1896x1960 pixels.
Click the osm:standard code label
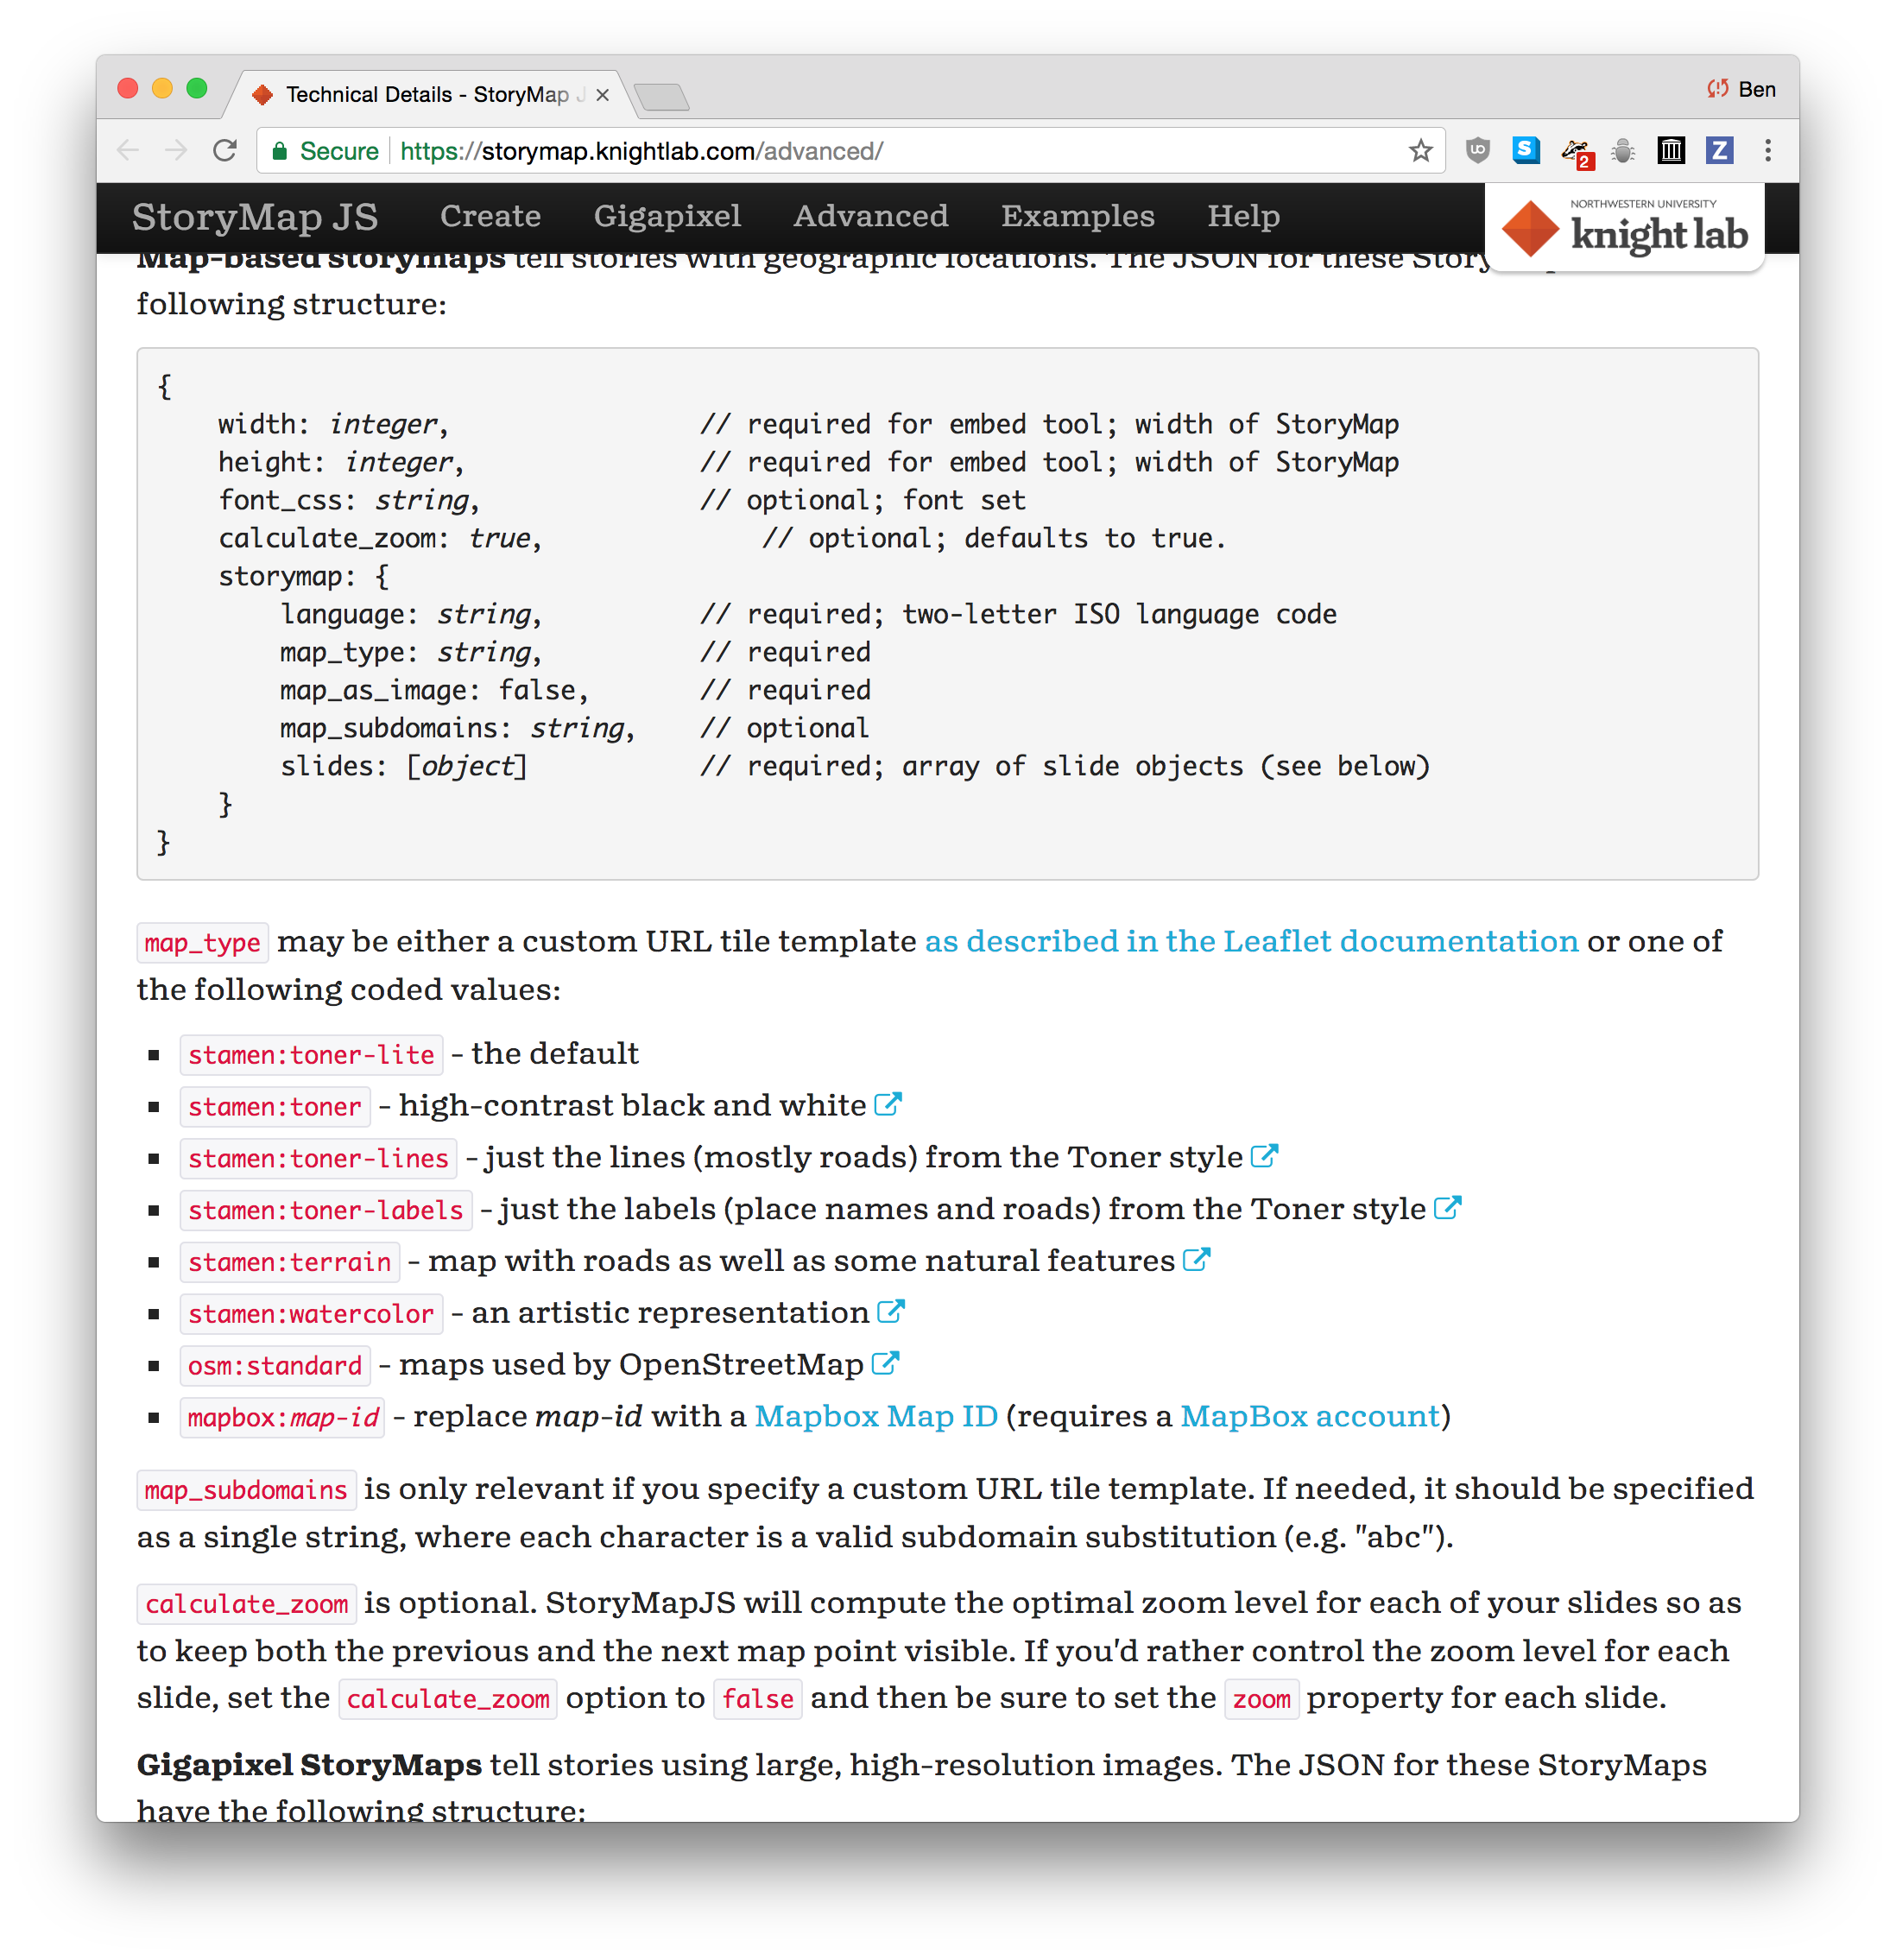pyautogui.click(x=275, y=1367)
